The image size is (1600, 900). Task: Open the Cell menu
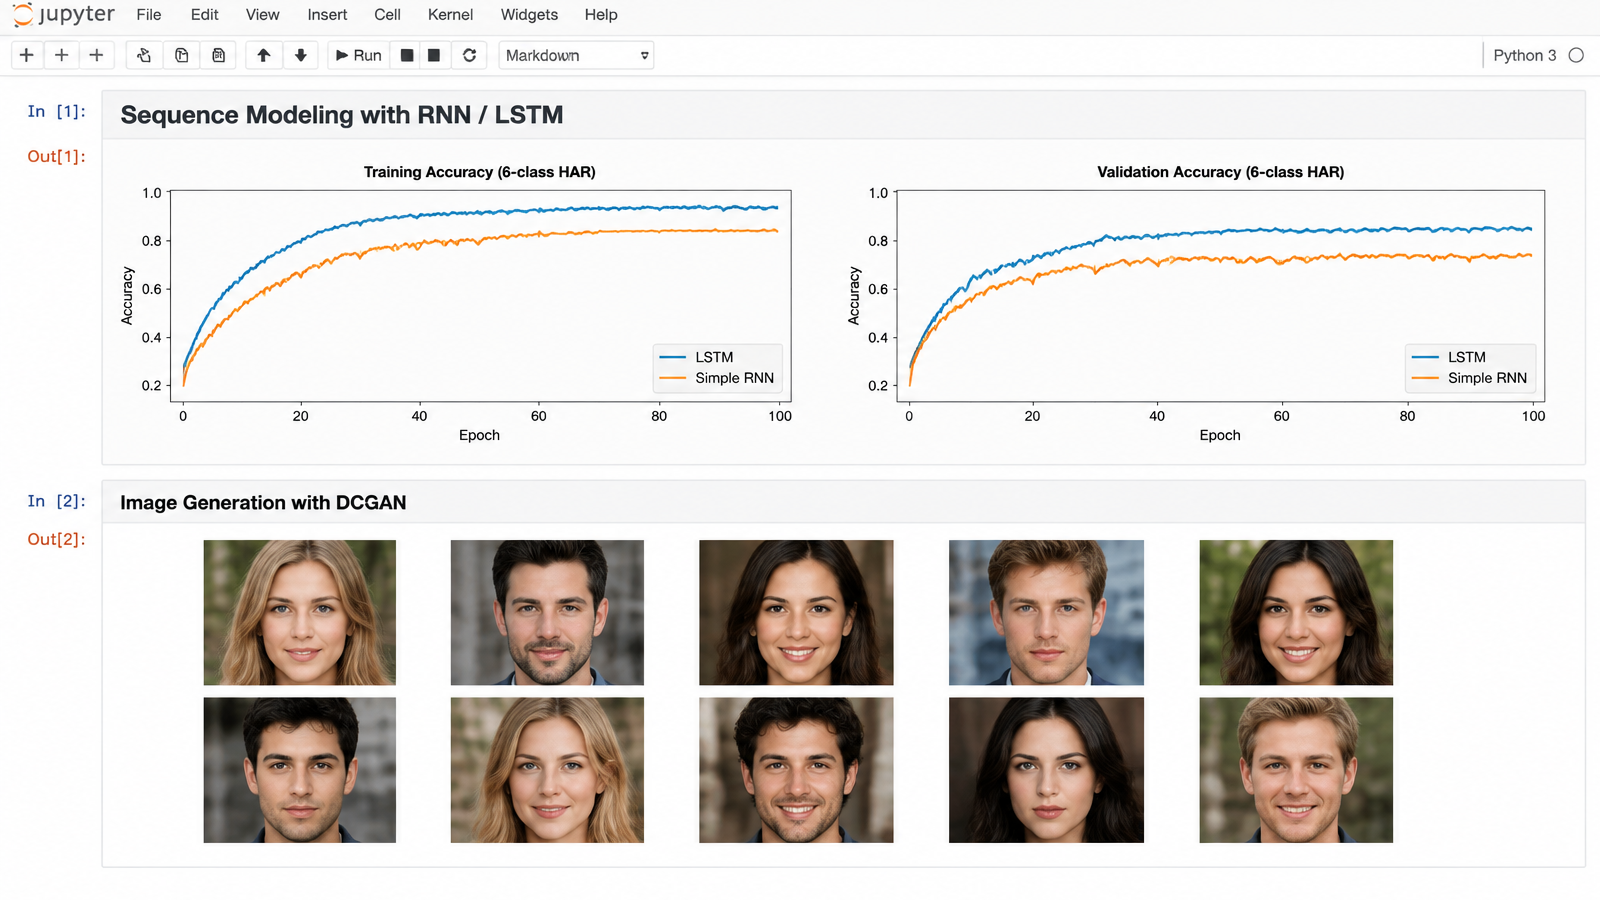click(387, 15)
